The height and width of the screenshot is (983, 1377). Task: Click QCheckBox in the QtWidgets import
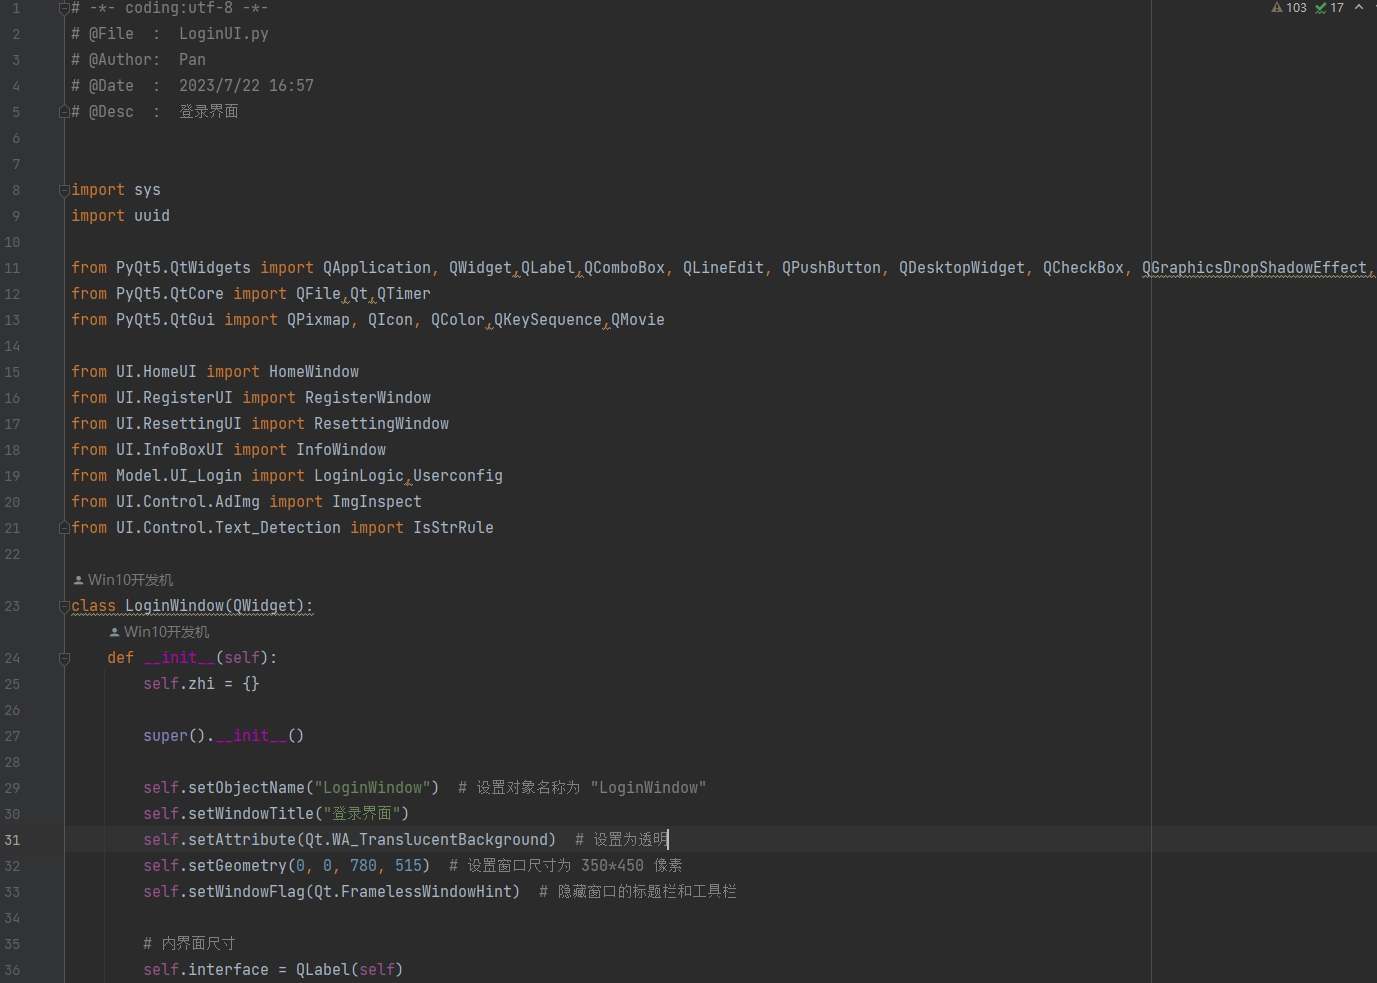coord(1083,268)
